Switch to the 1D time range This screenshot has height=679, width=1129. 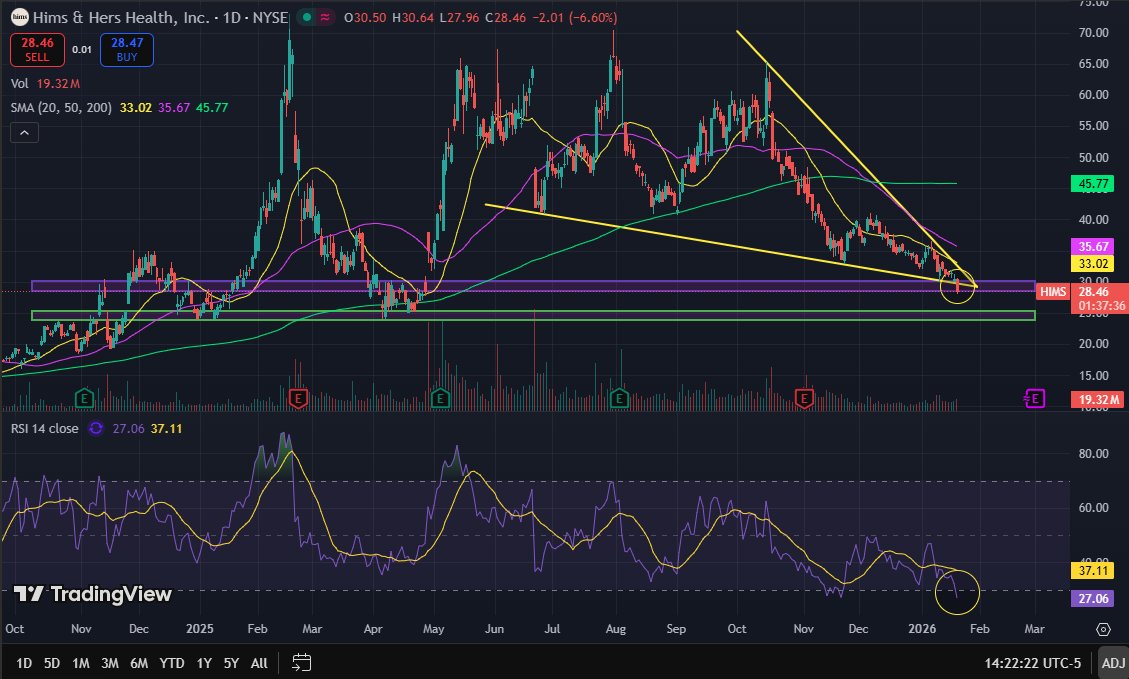click(x=24, y=662)
